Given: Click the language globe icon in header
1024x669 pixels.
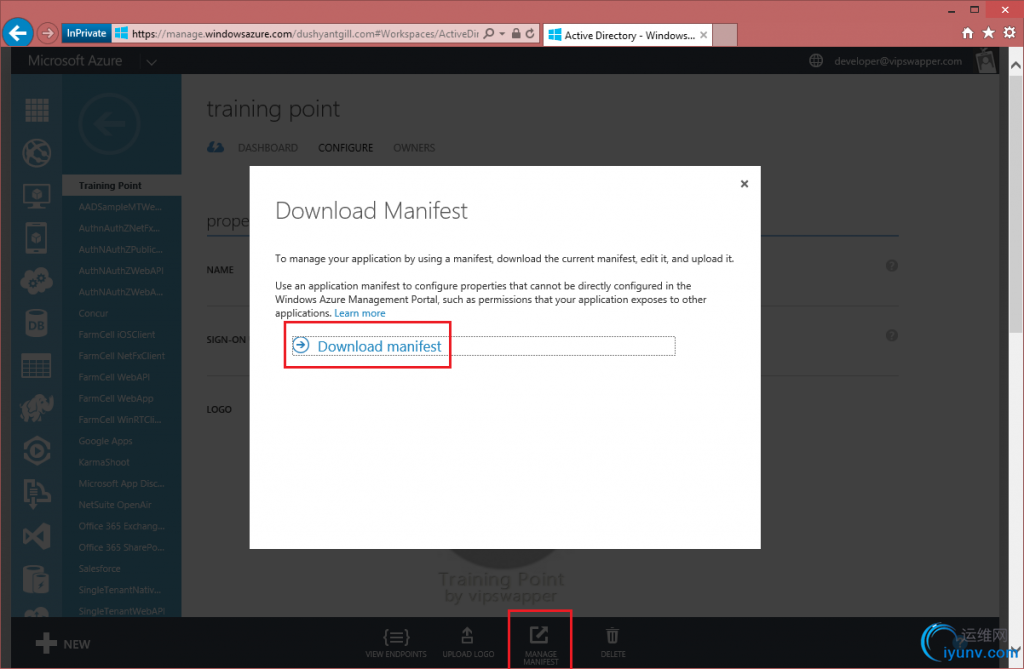Looking at the screenshot, I should [x=816, y=61].
